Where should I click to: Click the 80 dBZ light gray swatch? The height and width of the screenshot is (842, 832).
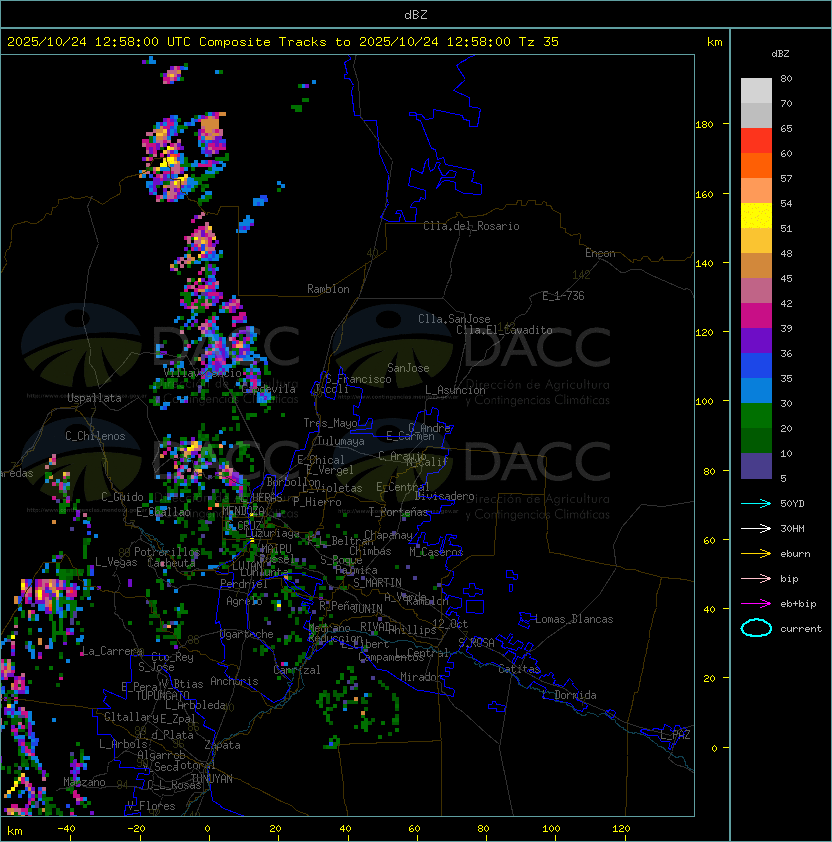click(756, 90)
